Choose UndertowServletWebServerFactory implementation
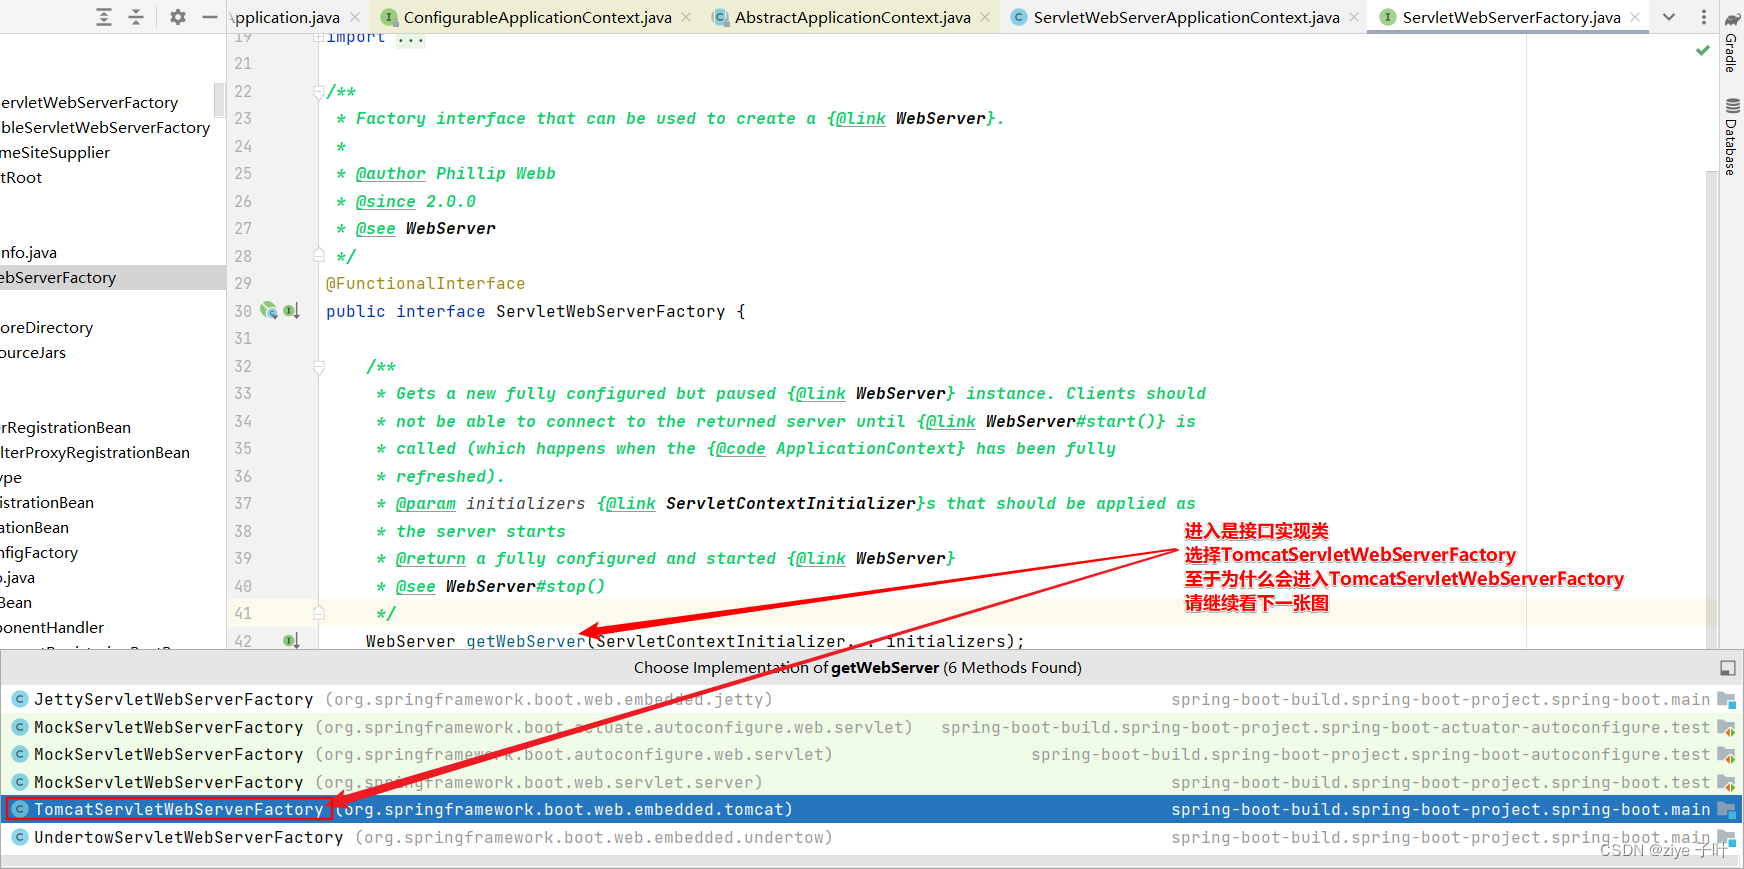 click(871, 837)
